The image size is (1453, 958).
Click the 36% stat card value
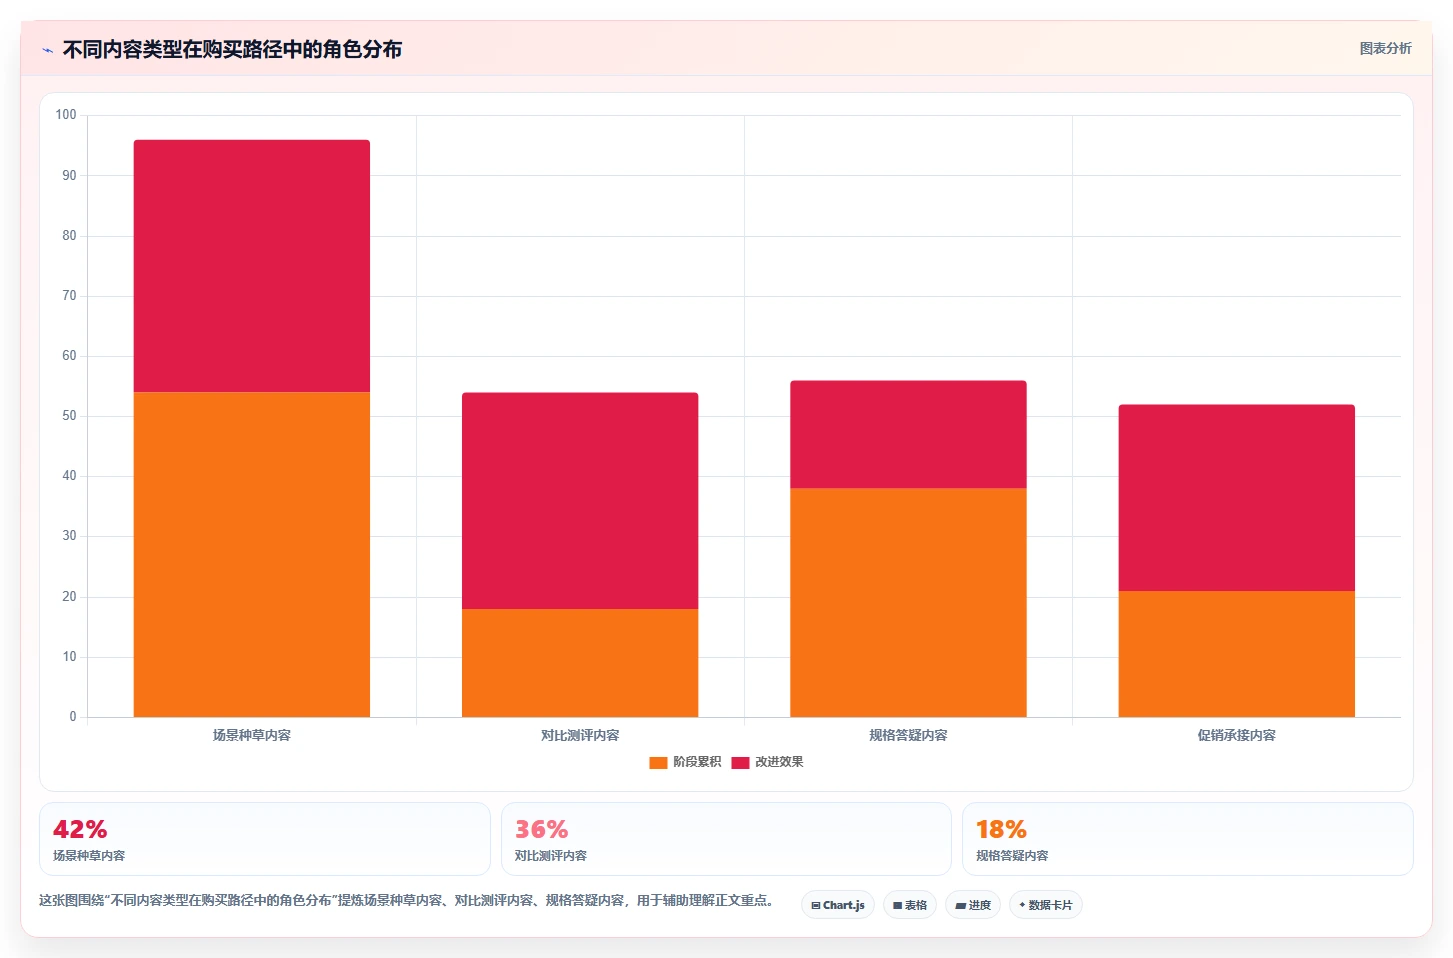tap(541, 829)
